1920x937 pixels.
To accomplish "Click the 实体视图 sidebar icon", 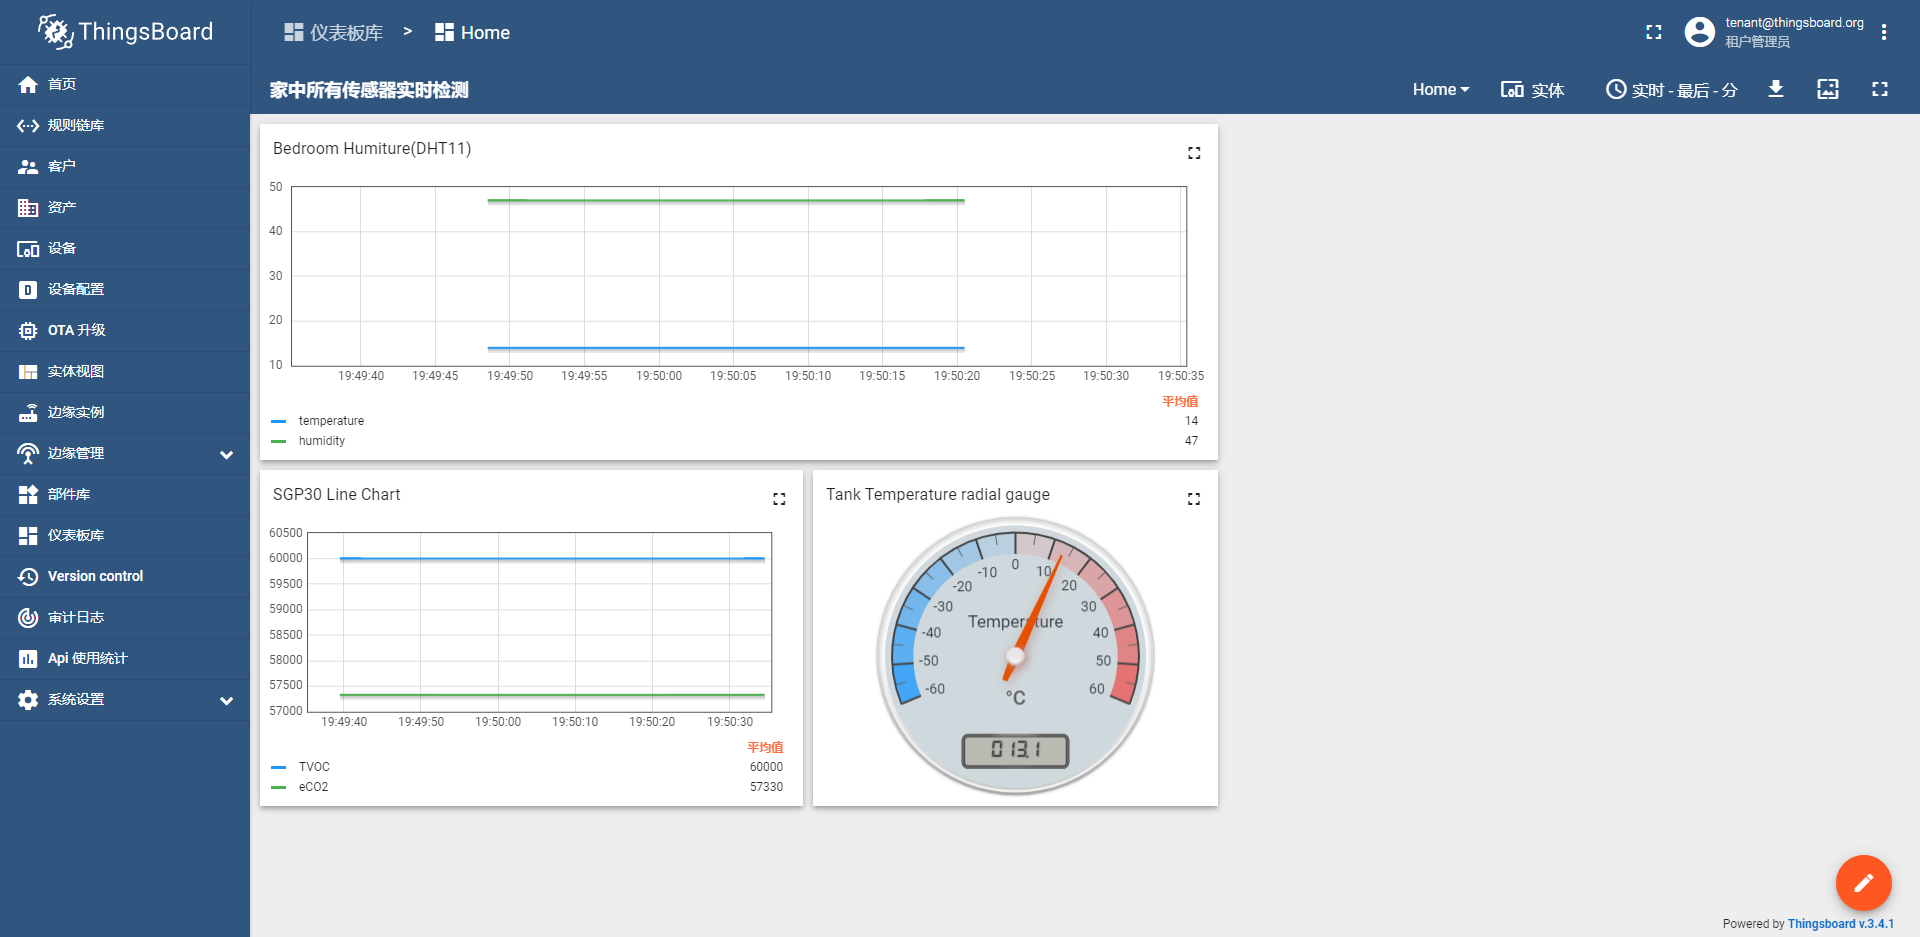I will pyautogui.click(x=28, y=371).
